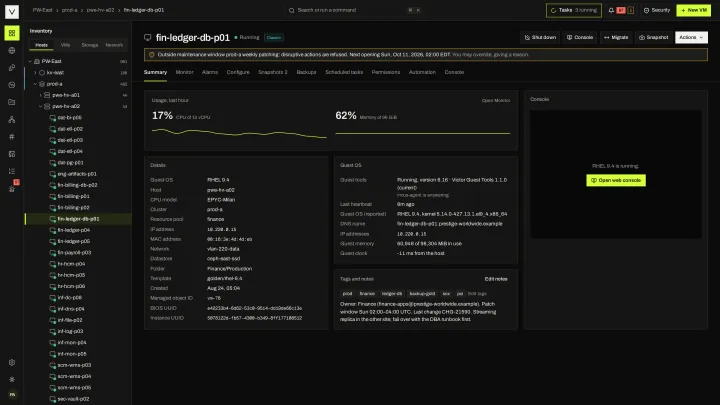Click the globe icon in left sidebar
Screen dimensions: 720x405
click(12, 51)
